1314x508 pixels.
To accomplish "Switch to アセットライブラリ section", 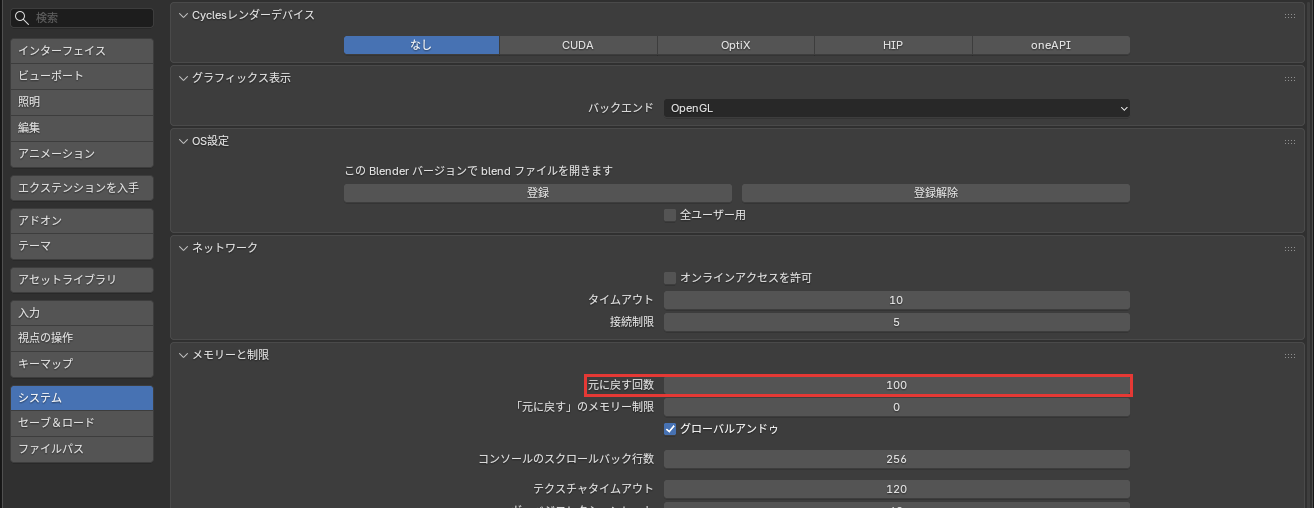I will pos(82,279).
